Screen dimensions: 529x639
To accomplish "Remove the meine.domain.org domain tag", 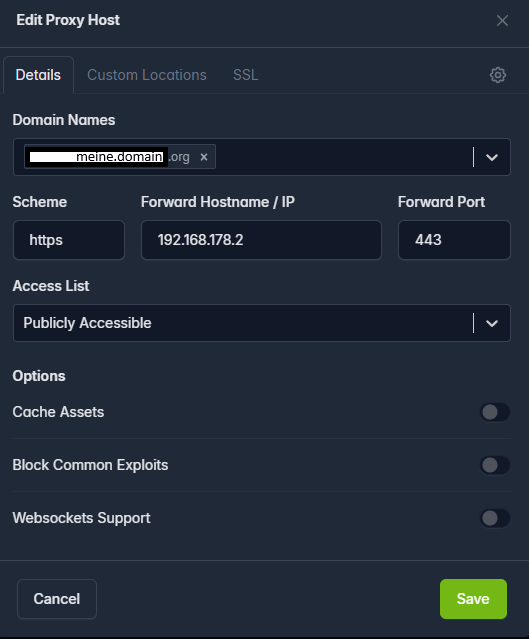I will [204, 157].
